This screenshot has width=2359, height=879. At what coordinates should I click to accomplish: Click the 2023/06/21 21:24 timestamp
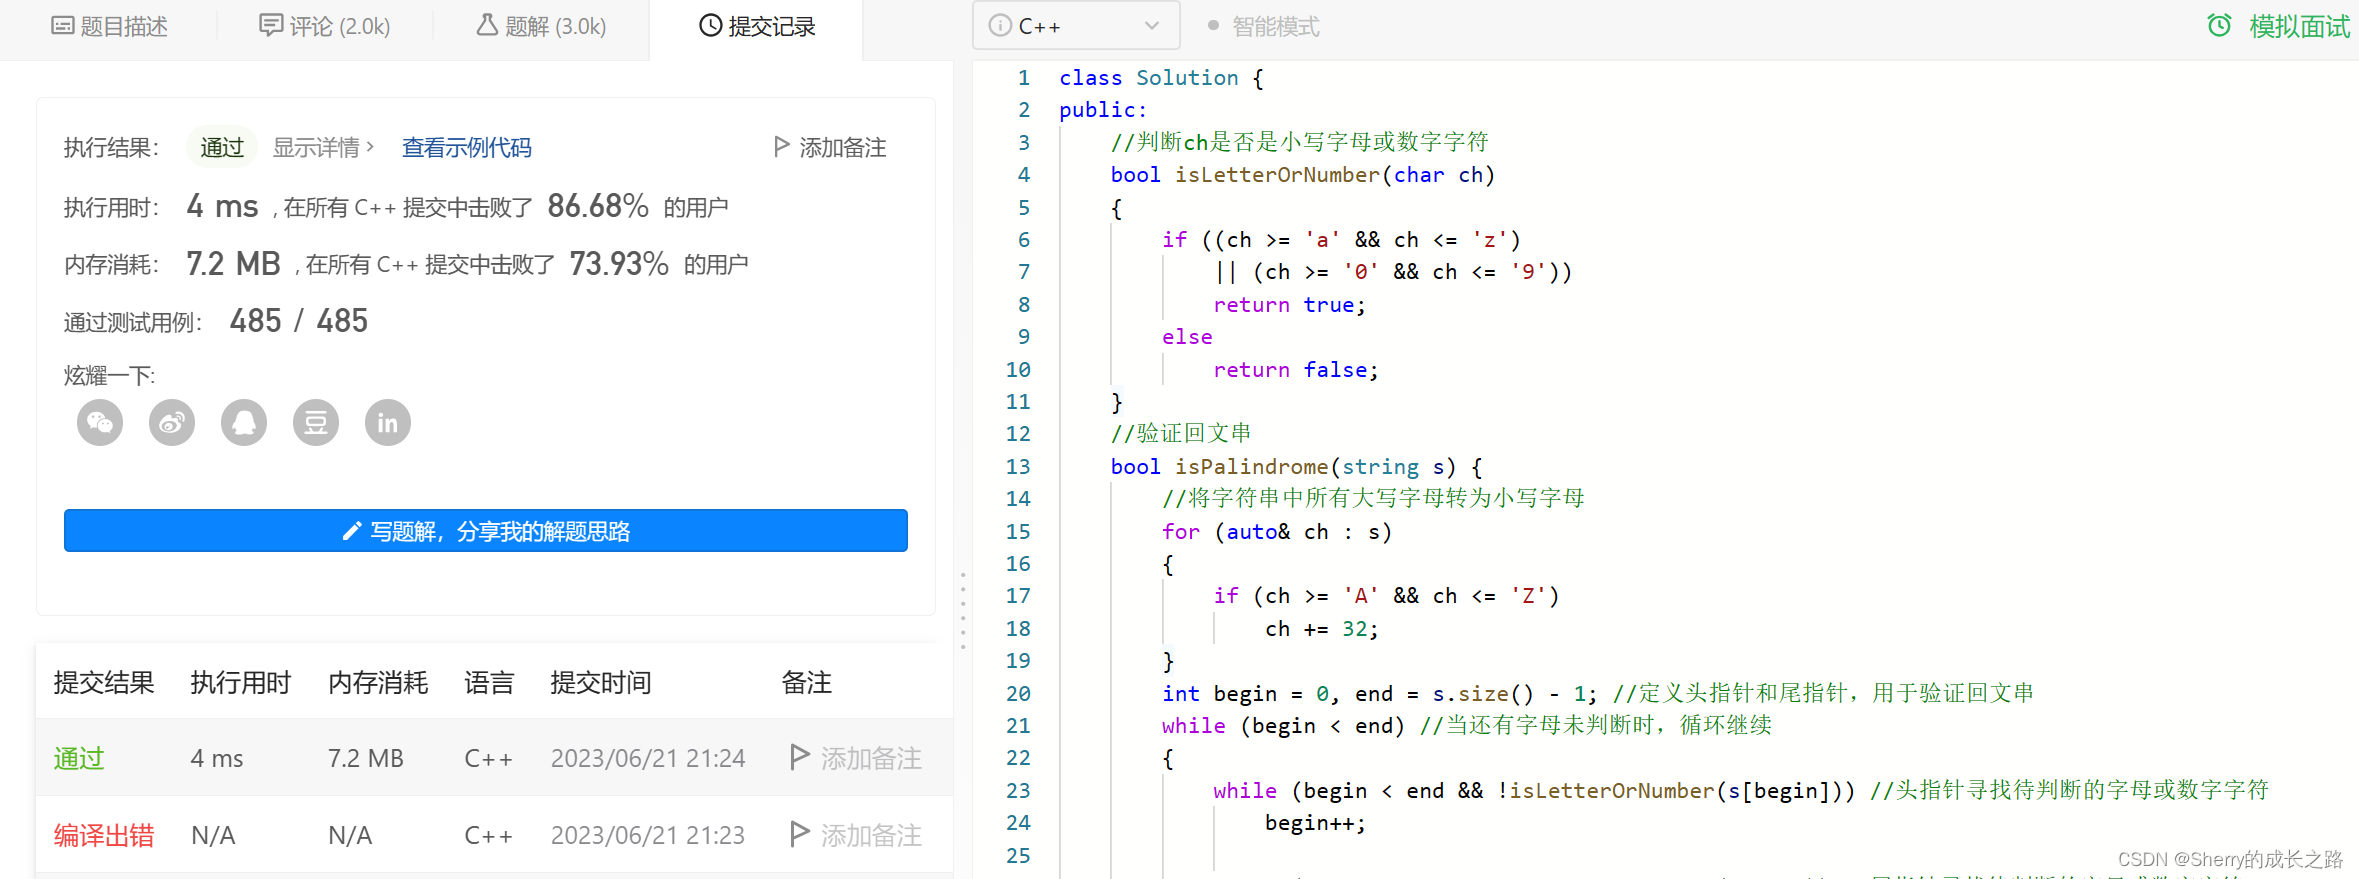(648, 758)
